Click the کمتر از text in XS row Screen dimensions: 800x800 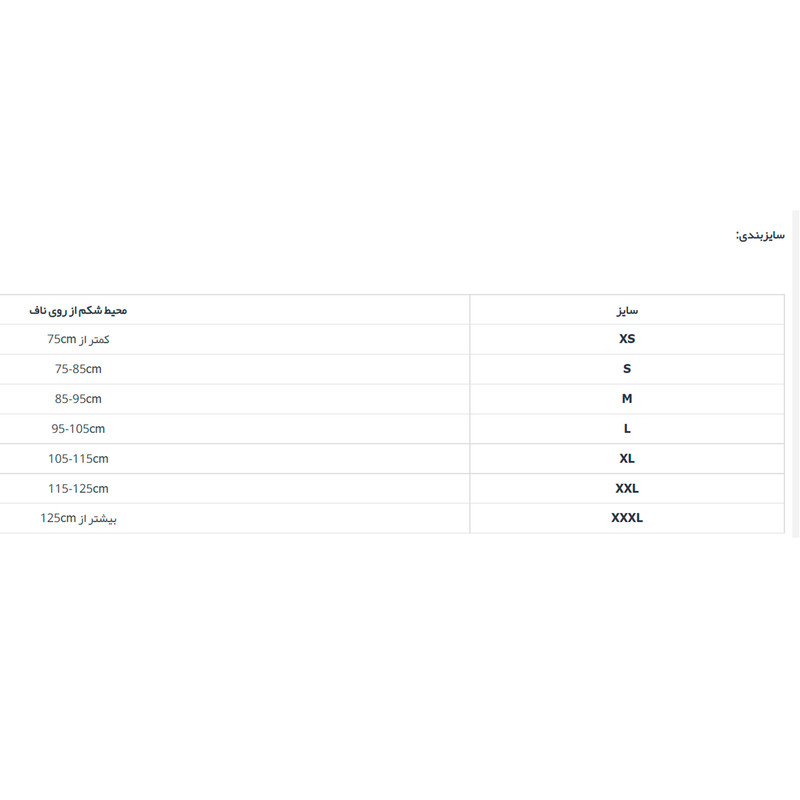[95, 340]
